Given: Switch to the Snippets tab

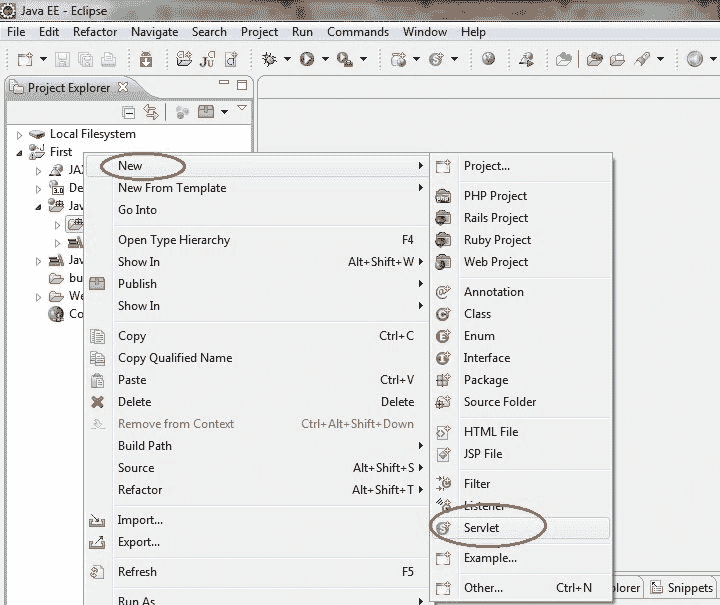Looking at the screenshot, I should pyautogui.click(x=681, y=588).
